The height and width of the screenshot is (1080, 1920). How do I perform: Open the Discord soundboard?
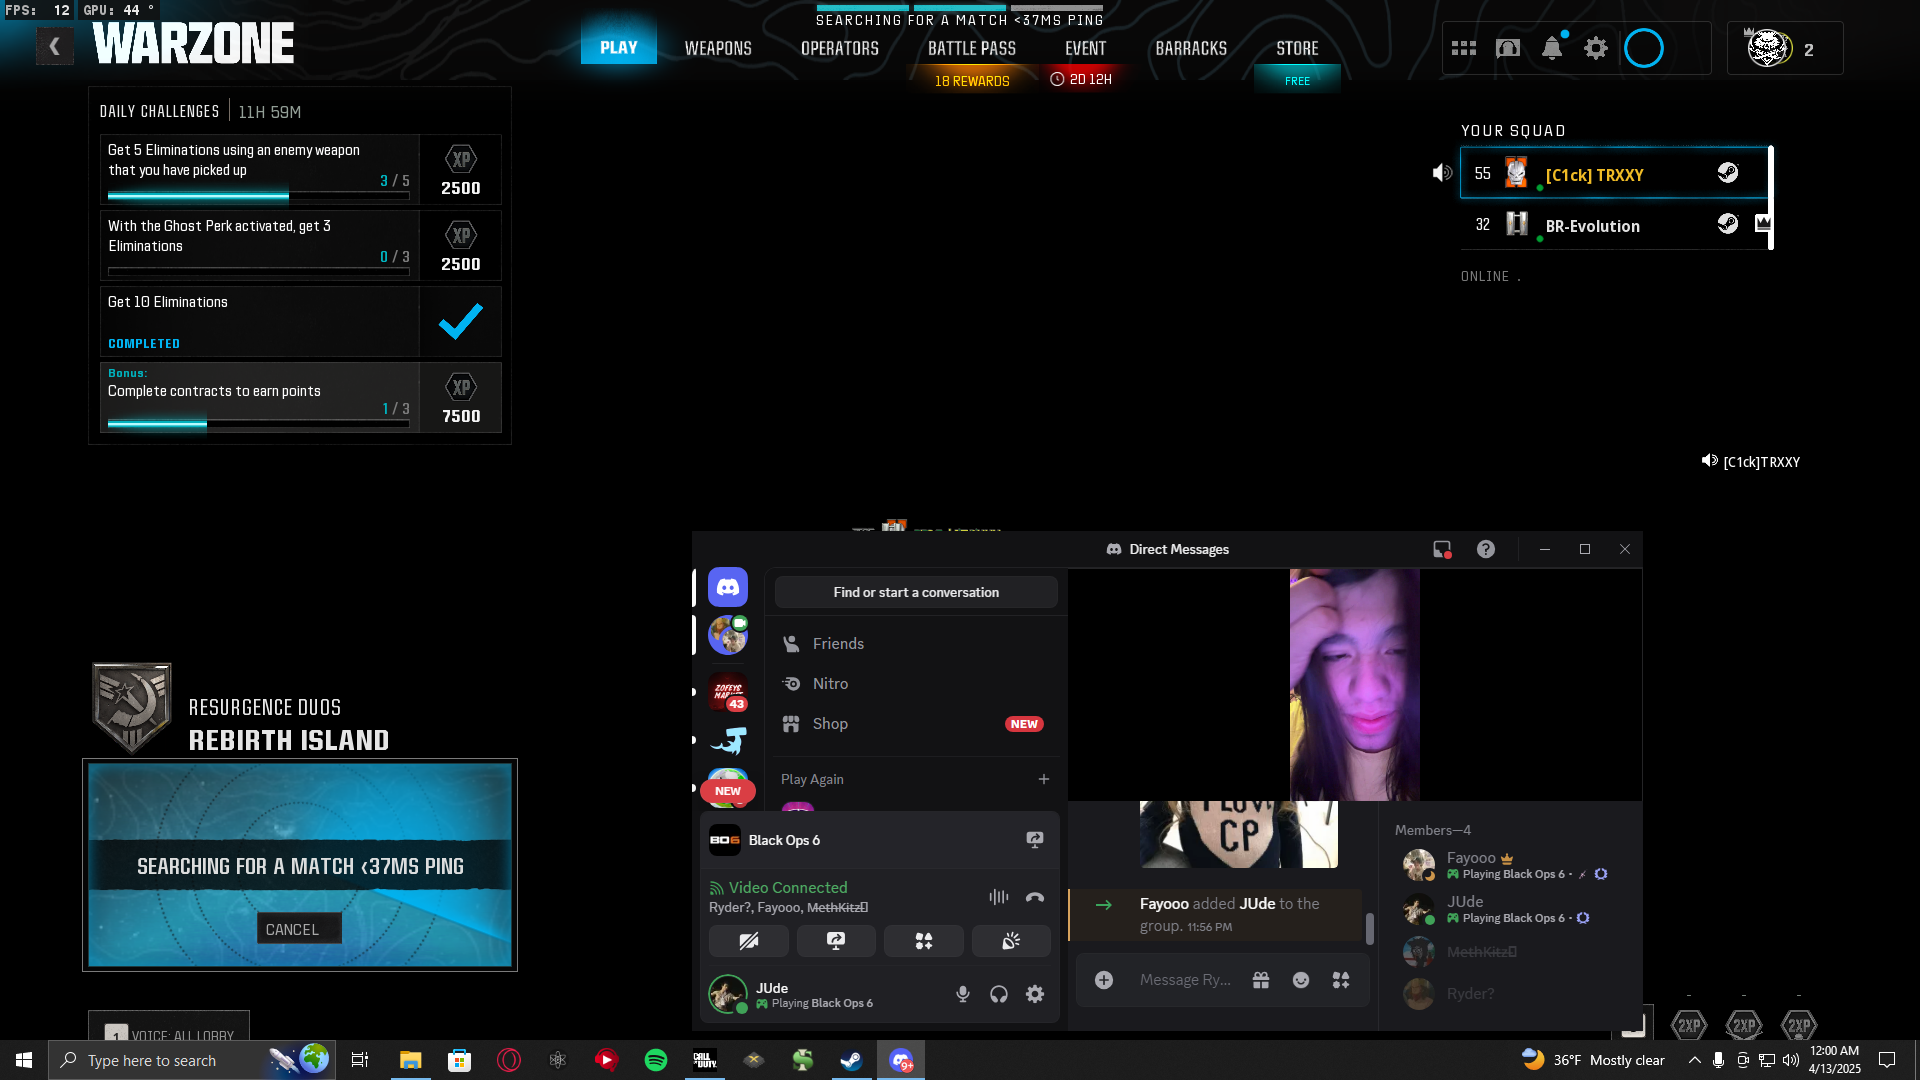pyautogui.click(x=1011, y=941)
